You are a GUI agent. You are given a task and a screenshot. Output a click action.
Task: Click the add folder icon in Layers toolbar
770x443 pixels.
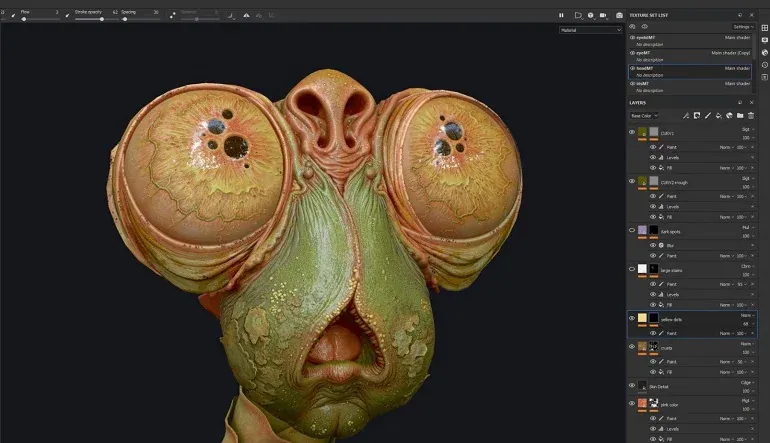(x=740, y=116)
